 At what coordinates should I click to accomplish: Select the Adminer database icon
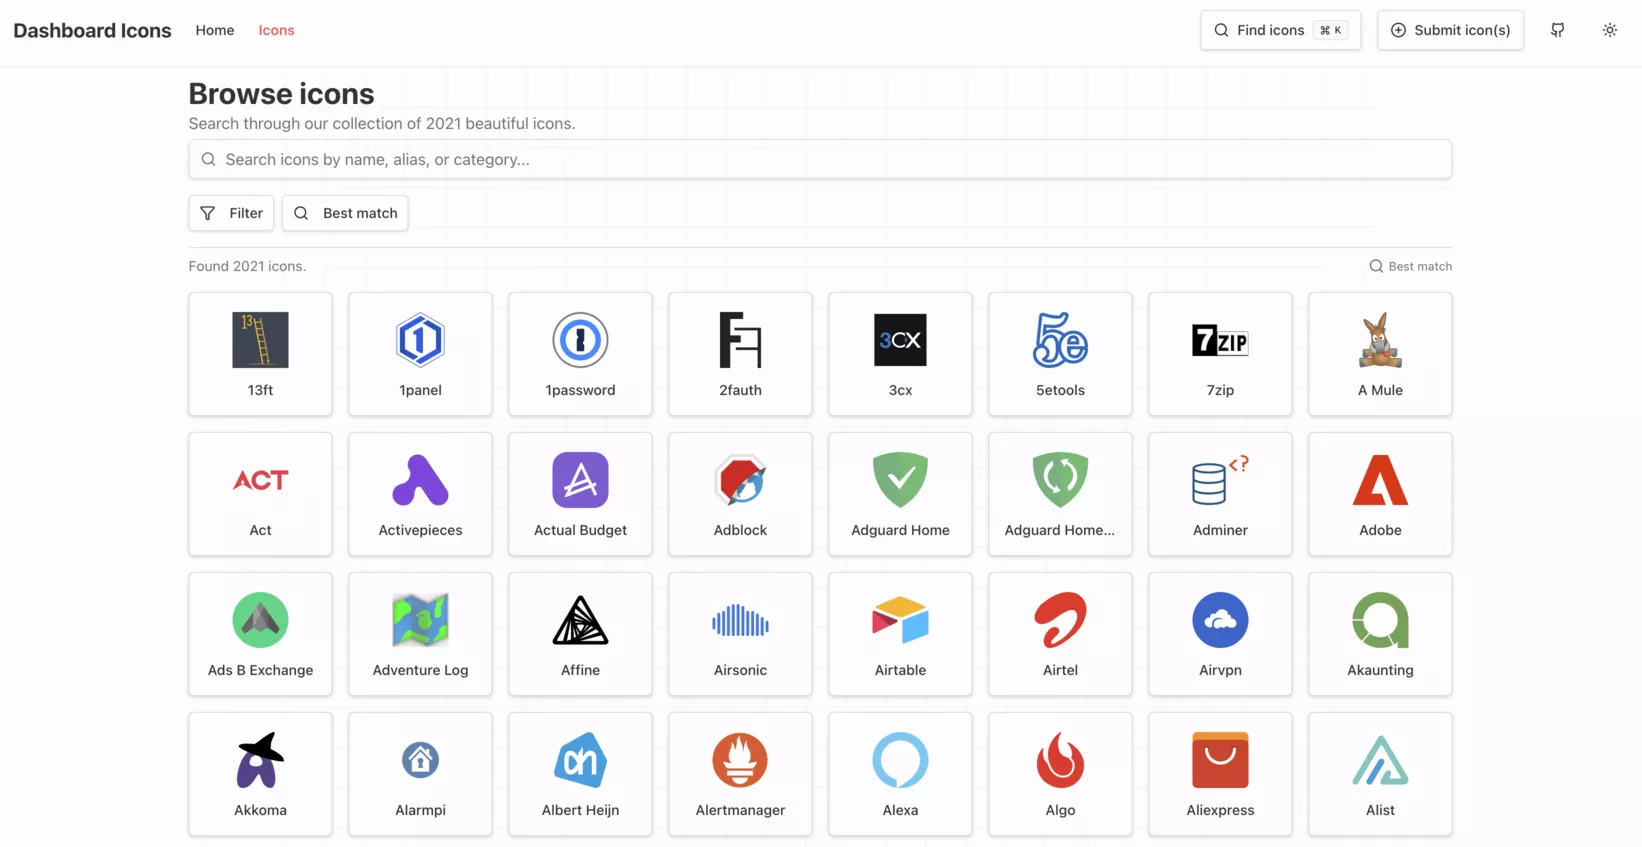(1220, 494)
